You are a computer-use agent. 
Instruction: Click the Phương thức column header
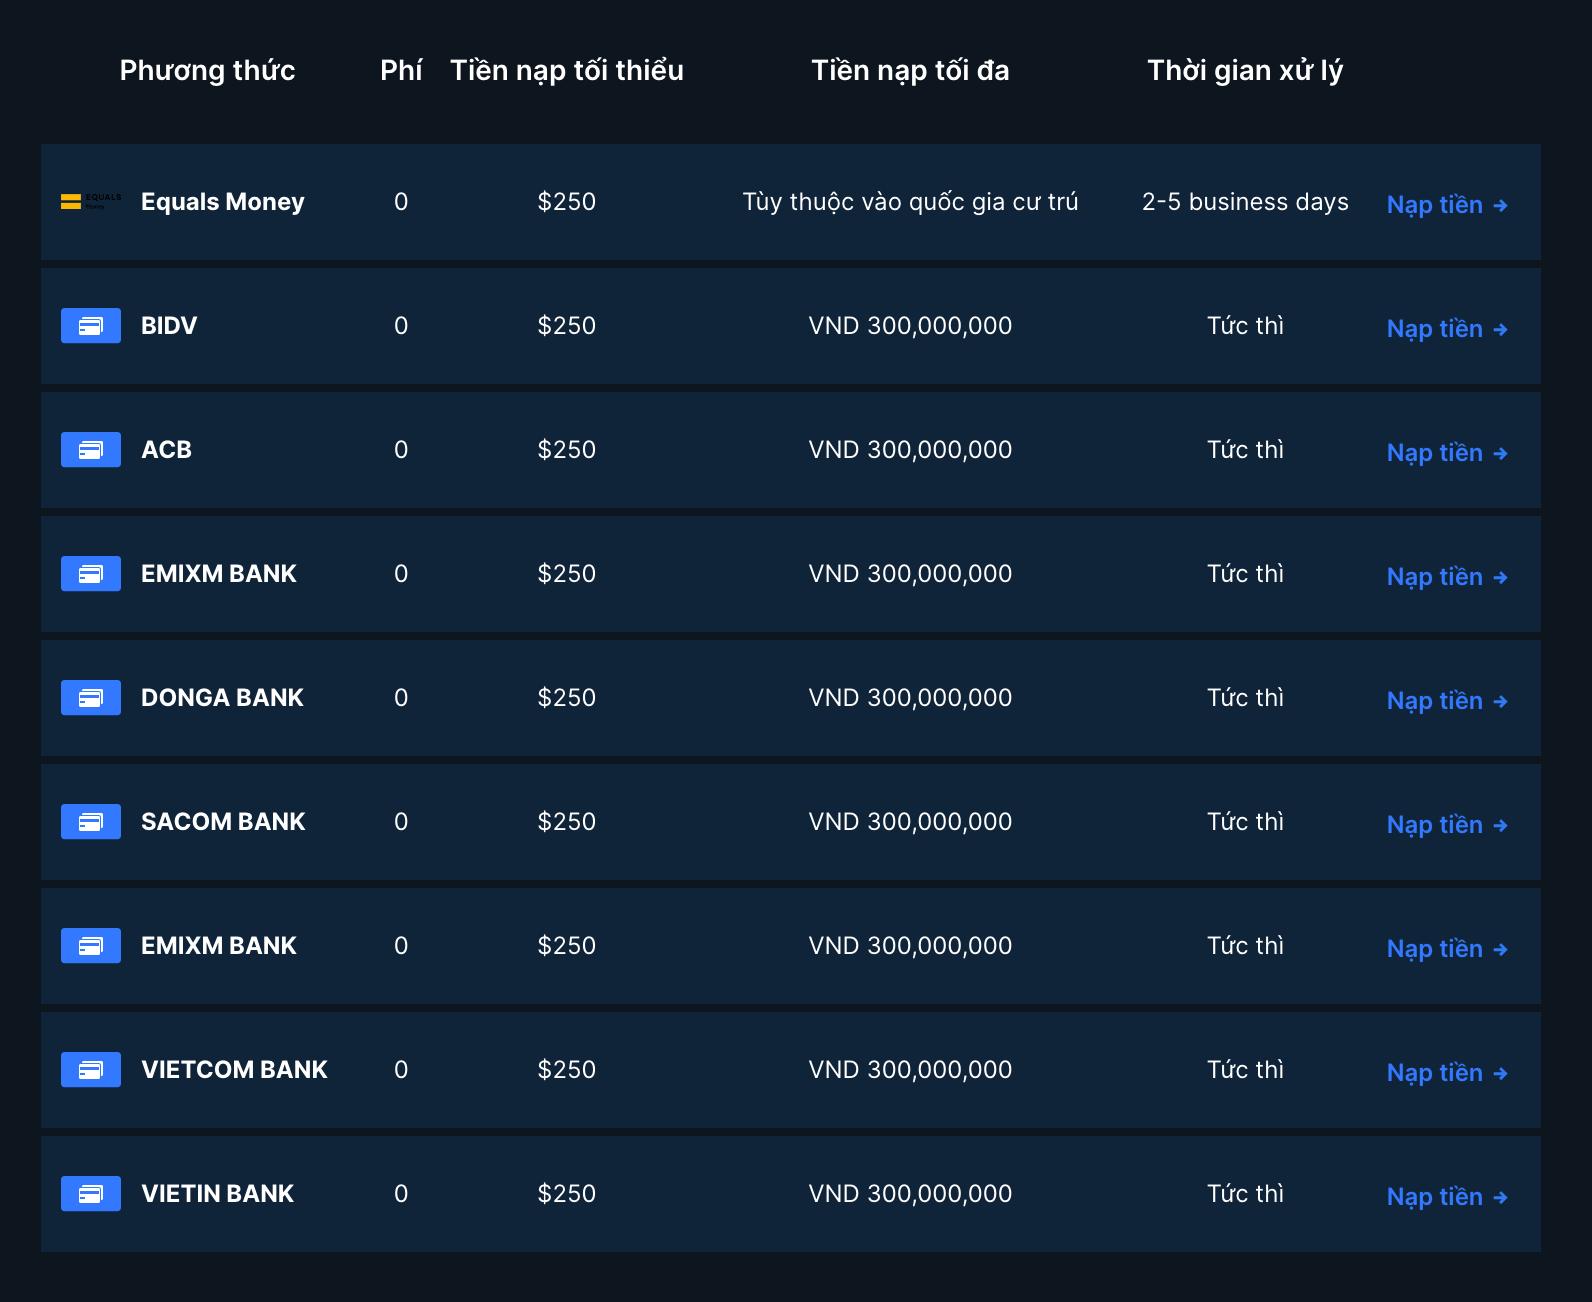click(x=207, y=71)
